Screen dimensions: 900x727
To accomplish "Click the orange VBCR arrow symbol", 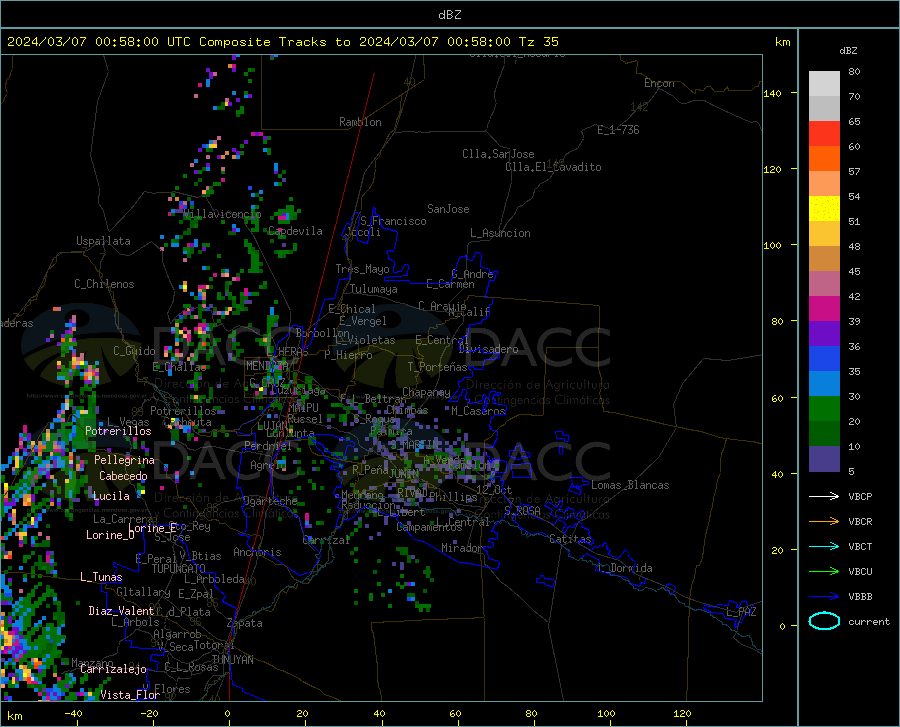I will coord(824,522).
